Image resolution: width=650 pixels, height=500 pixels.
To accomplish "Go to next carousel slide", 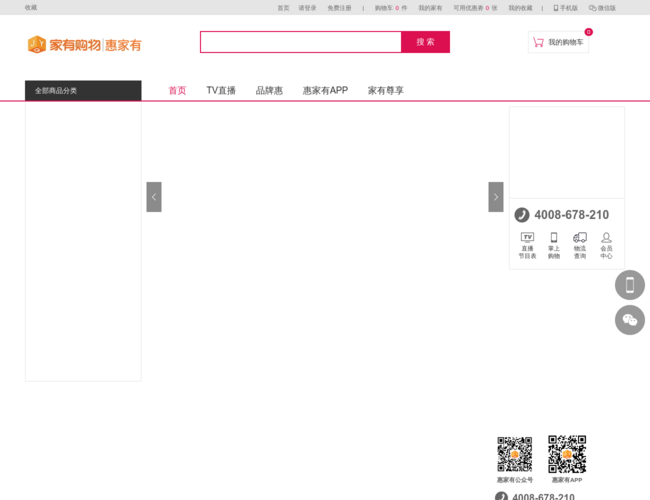I will pos(496,197).
